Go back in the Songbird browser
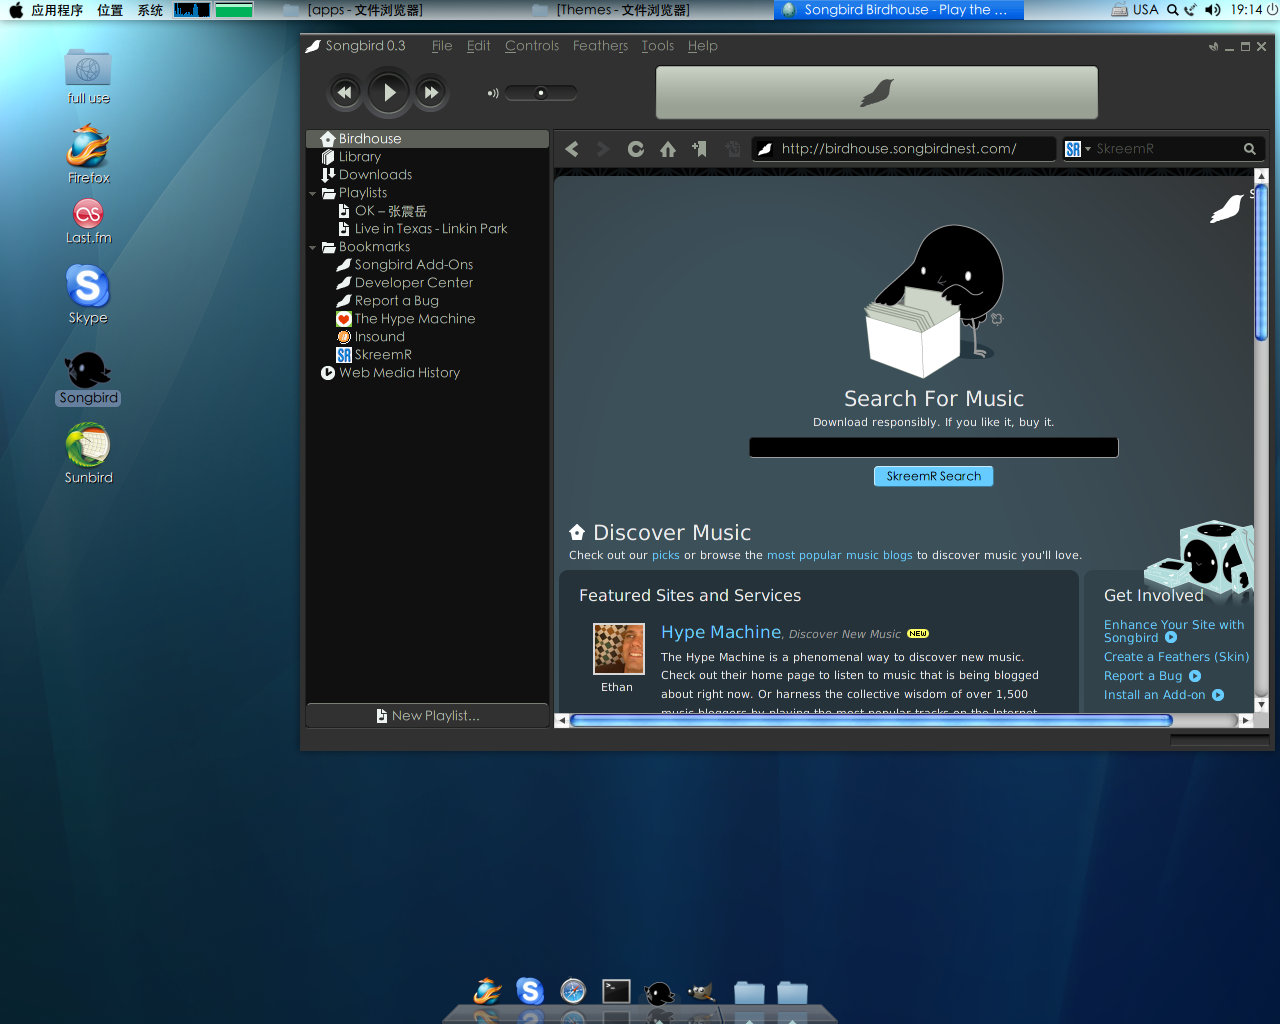This screenshot has height=1024, width=1280. click(x=572, y=149)
